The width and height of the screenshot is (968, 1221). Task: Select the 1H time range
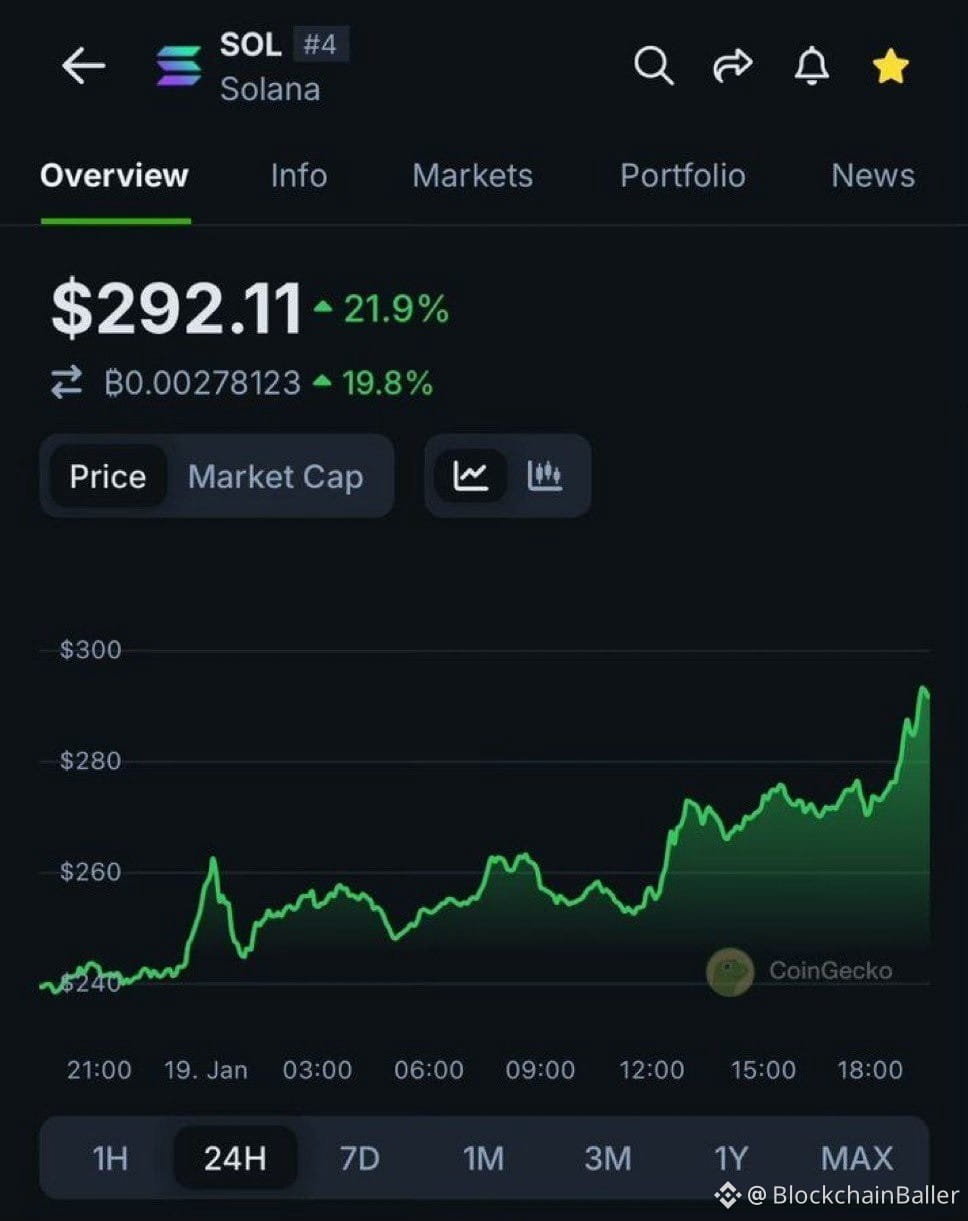[x=110, y=1158]
